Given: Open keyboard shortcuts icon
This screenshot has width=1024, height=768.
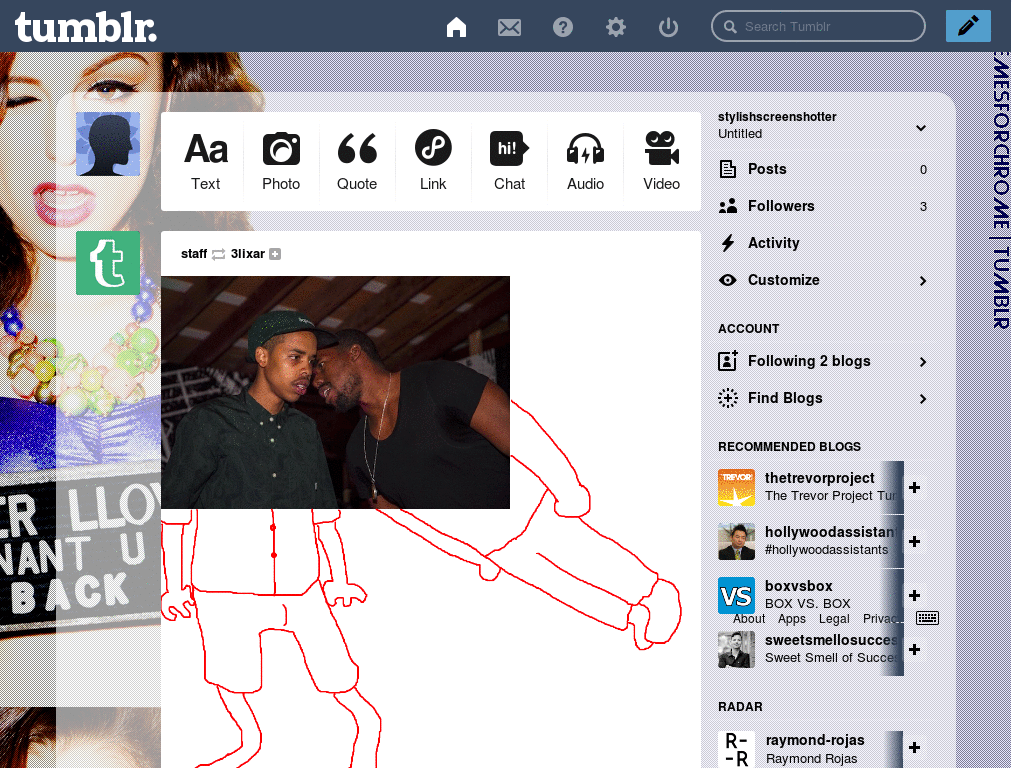Looking at the screenshot, I should pyautogui.click(x=927, y=618).
